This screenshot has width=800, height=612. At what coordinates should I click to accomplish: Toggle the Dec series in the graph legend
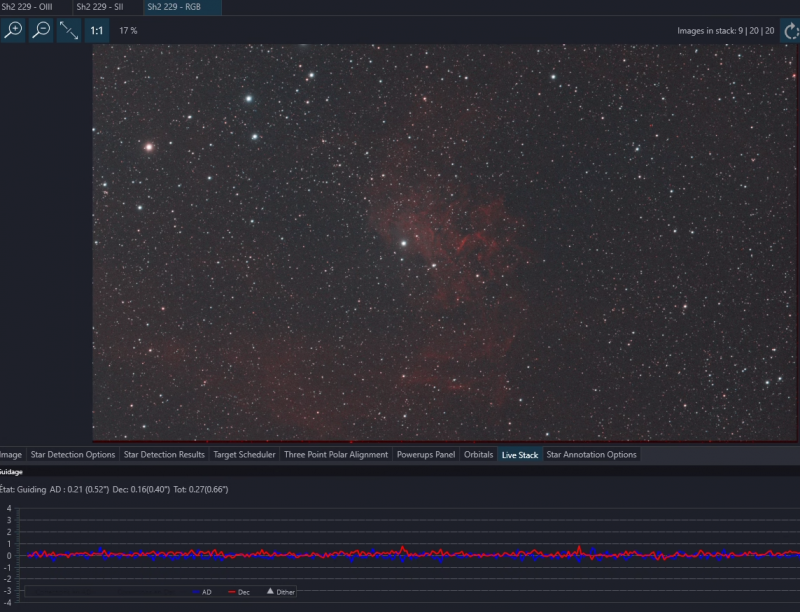pyautogui.click(x=239, y=592)
